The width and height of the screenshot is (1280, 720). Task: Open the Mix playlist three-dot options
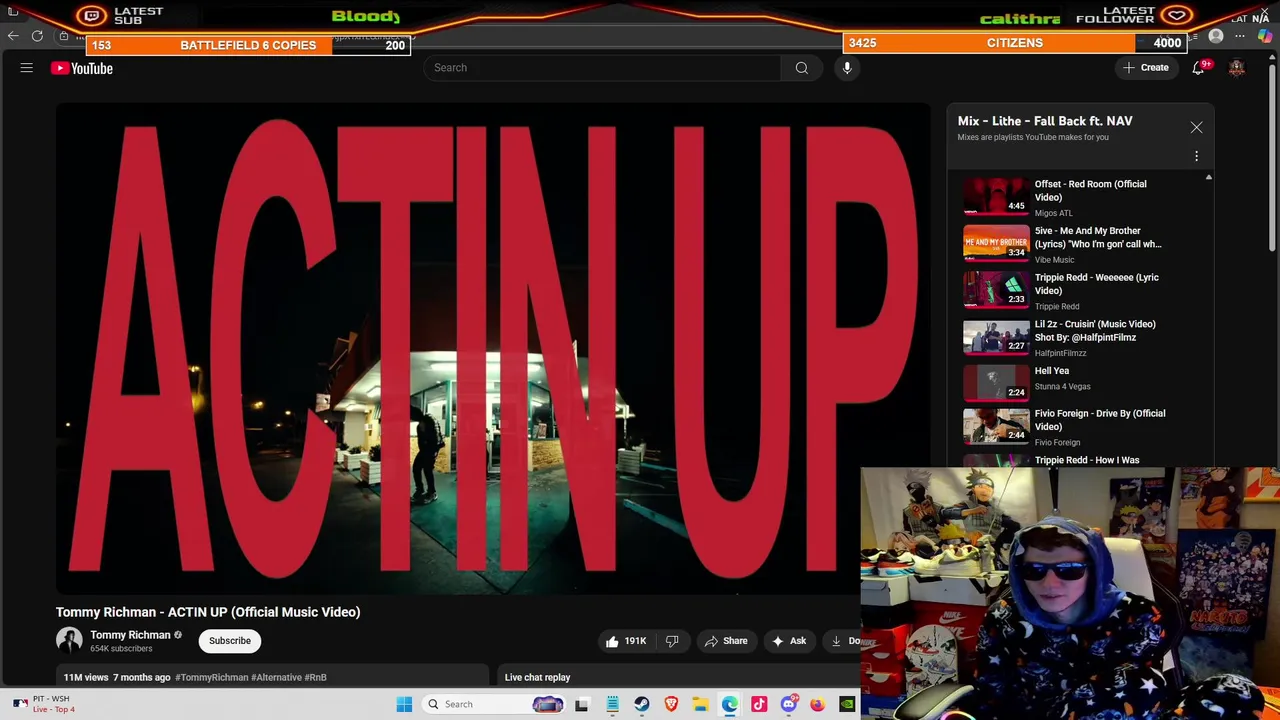[1196, 156]
